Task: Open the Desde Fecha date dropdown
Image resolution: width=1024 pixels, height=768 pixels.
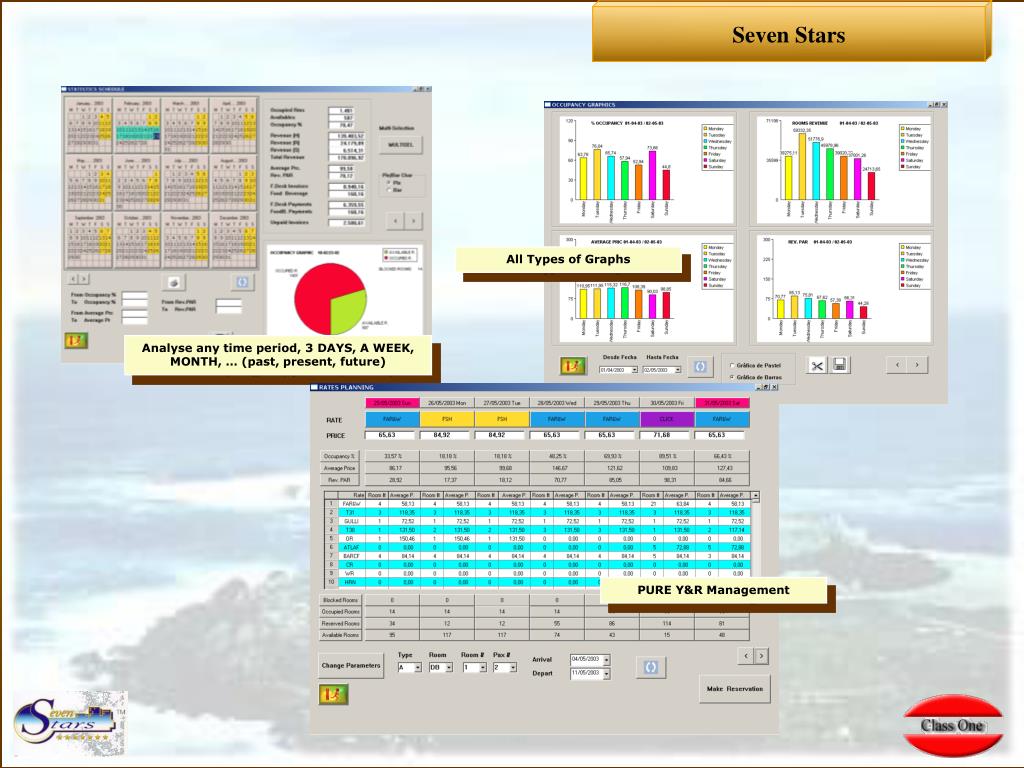Action: pos(634,370)
